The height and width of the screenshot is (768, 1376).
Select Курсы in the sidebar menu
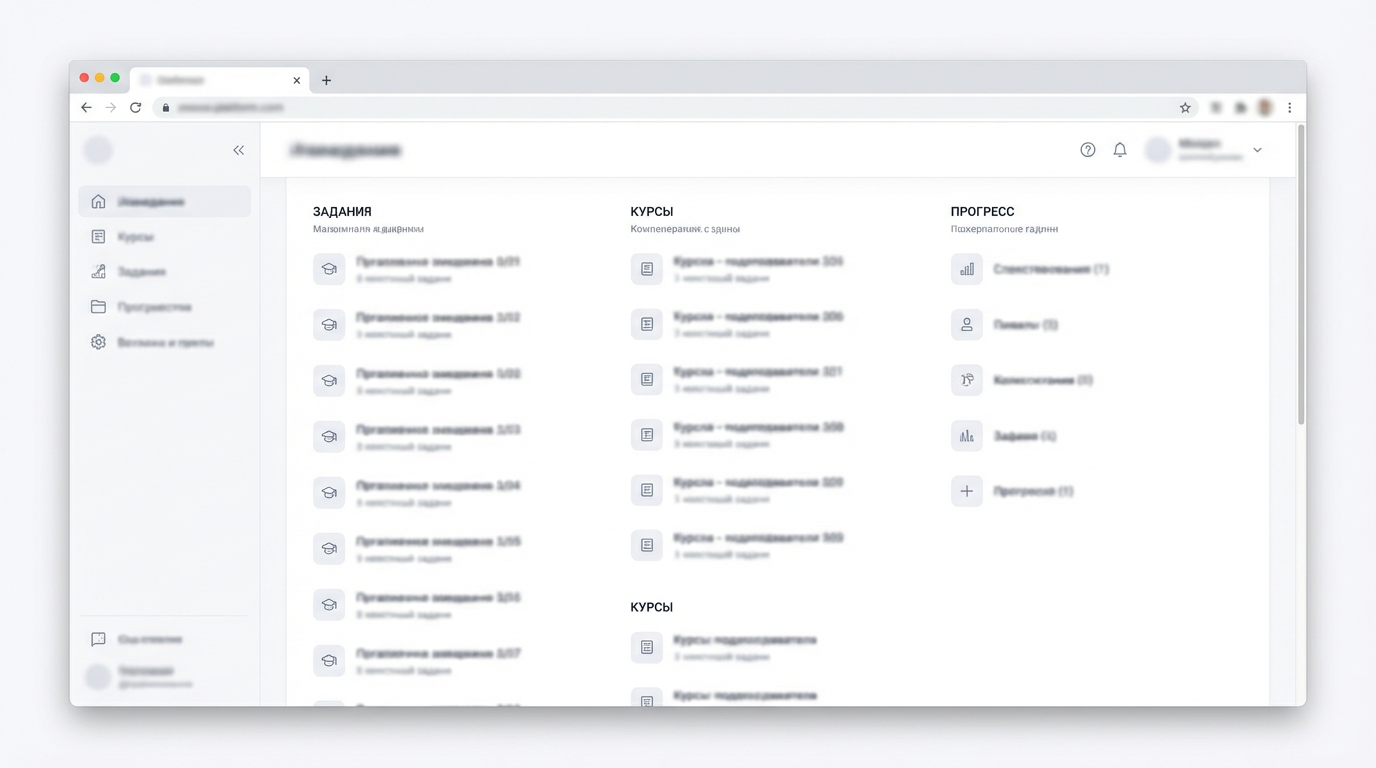point(135,237)
